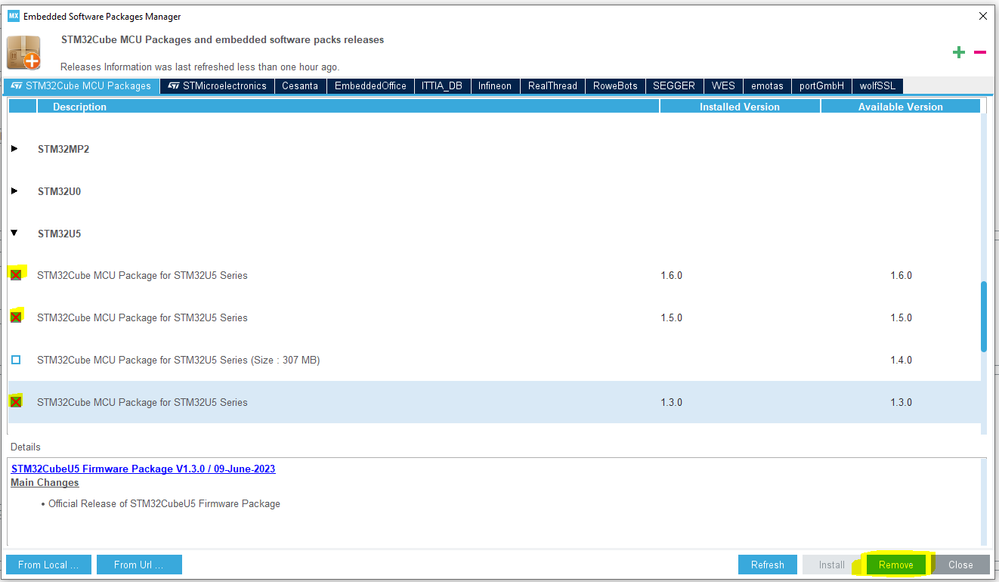Click the green plus icon to expand all
The height and width of the screenshot is (582, 999).
click(x=959, y=52)
